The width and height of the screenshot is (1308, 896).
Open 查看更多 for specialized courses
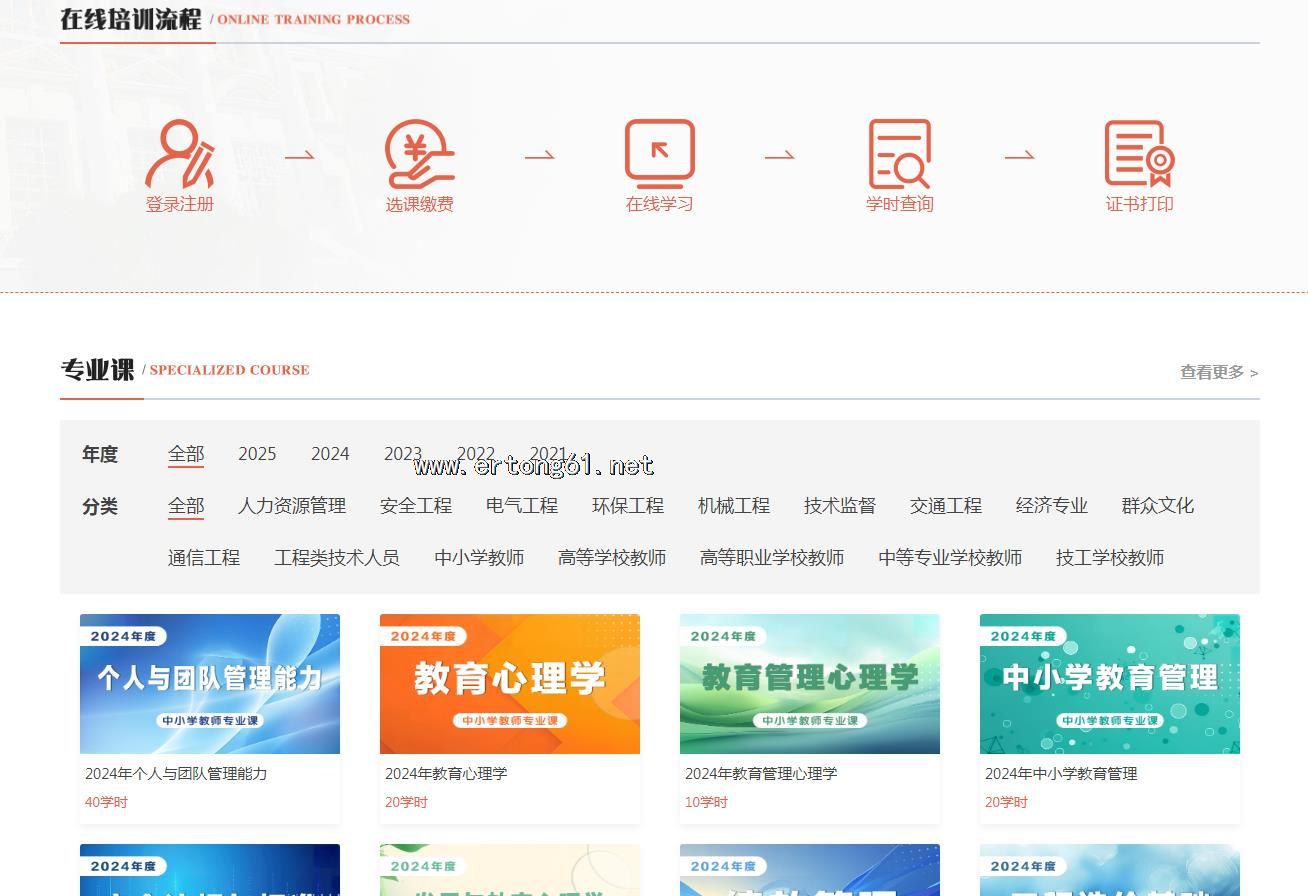[1218, 372]
